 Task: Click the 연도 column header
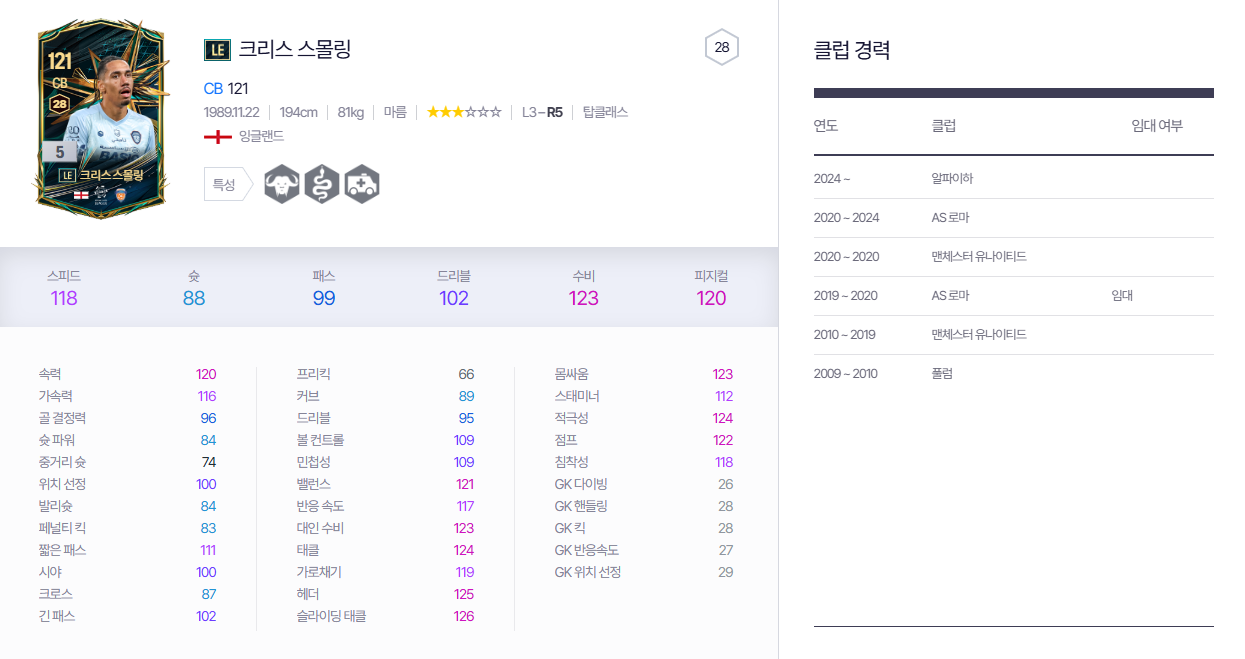[826, 126]
